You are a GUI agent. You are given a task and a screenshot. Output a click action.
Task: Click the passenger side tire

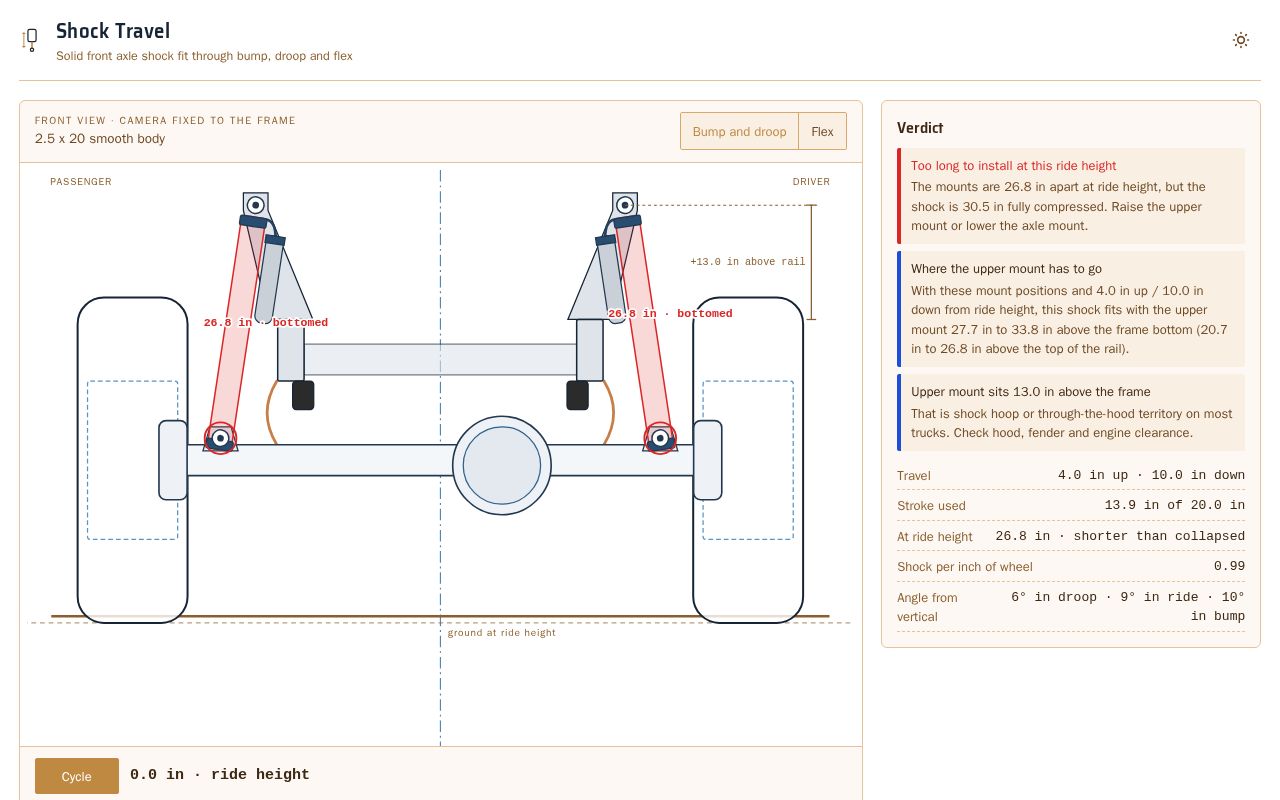132,460
